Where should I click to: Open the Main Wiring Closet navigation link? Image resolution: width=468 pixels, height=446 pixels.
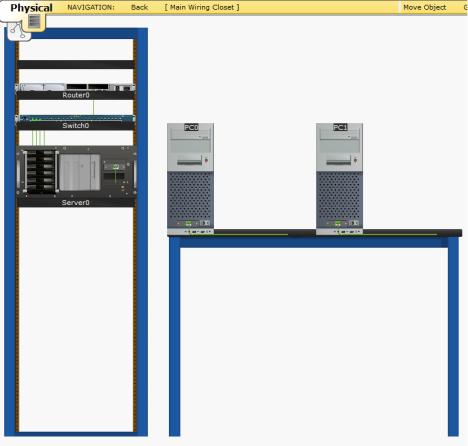[202, 7]
